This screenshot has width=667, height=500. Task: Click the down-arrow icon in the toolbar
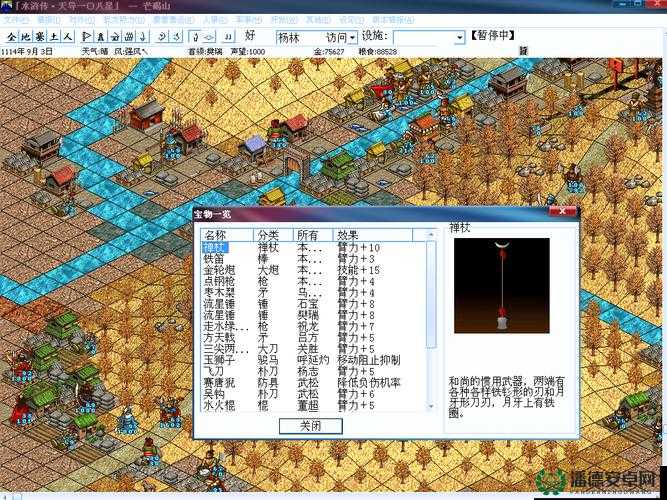coord(143,37)
